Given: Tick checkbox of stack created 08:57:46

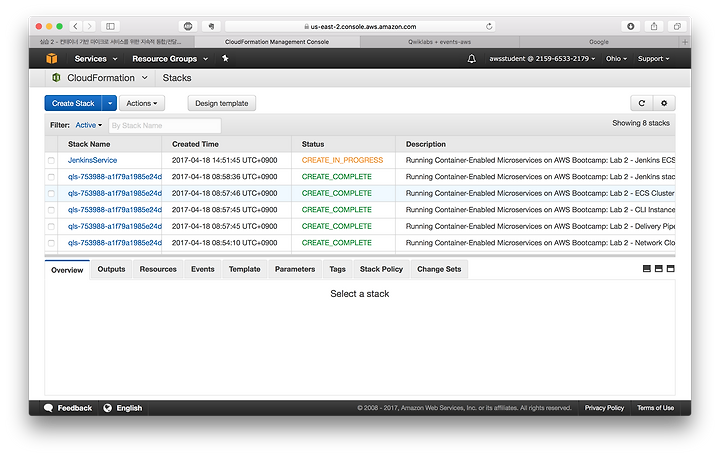Looking at the screenshot, I should [x=51, y=193].
